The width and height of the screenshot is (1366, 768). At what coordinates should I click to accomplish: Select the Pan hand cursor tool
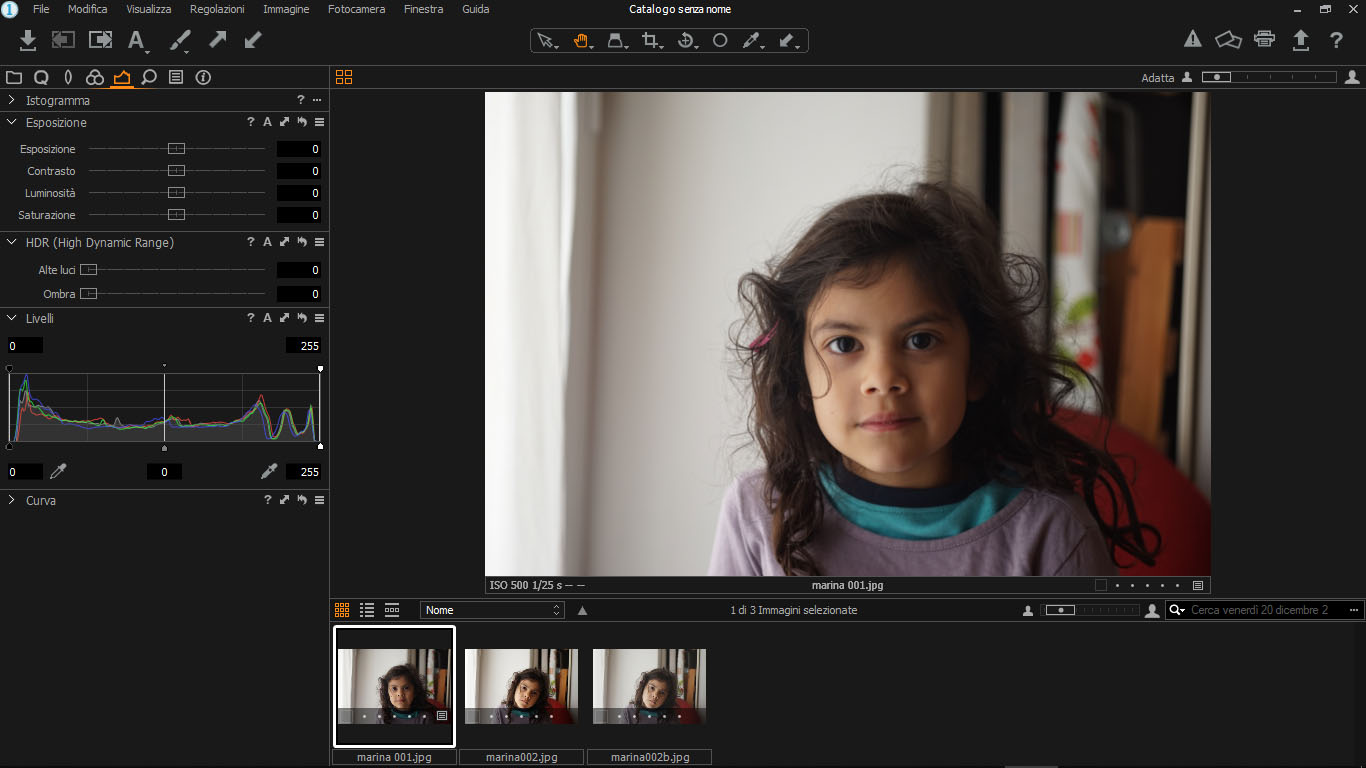pyautogui.click(x=581, y=40)
